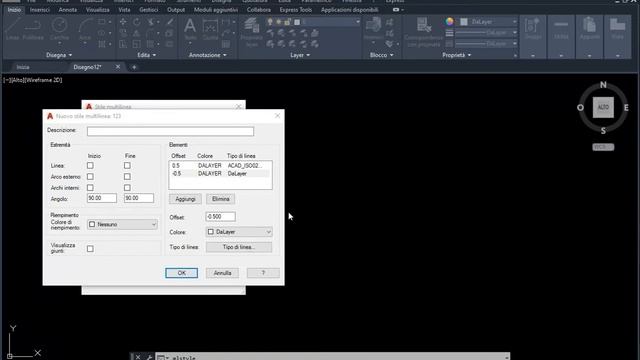This screenshot has width=640, height=360.
Task: Click the object color wheel in Proprietà panel
Action: tap(449, 22)
